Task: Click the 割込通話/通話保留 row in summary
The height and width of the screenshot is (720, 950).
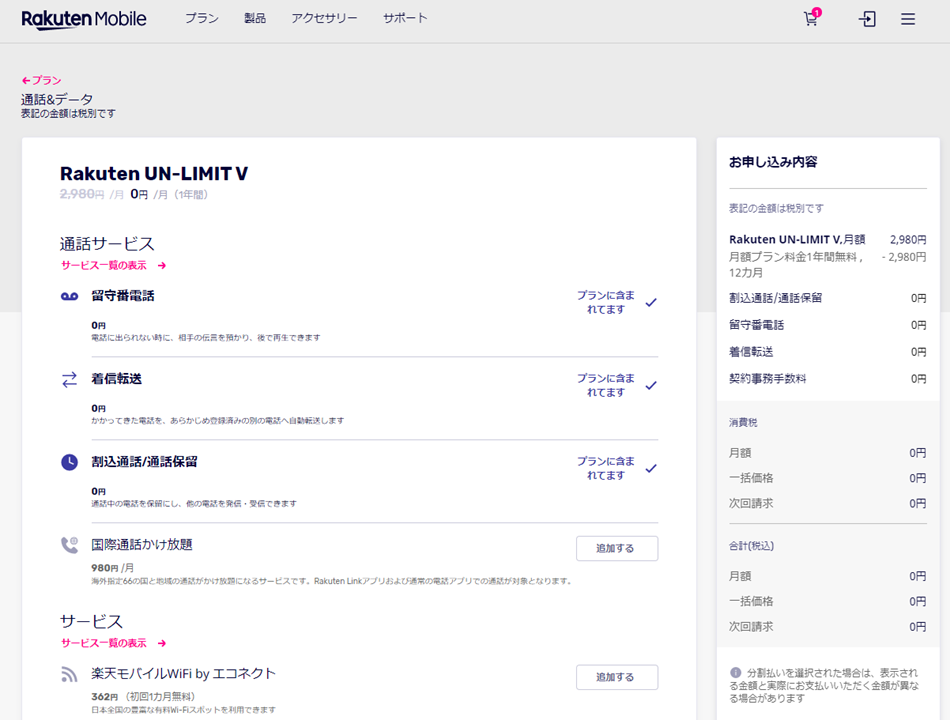Action: pos(828,298)
